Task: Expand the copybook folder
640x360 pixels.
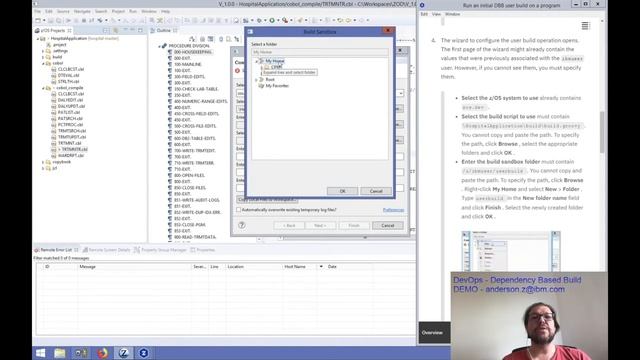Action: (43, 162)
